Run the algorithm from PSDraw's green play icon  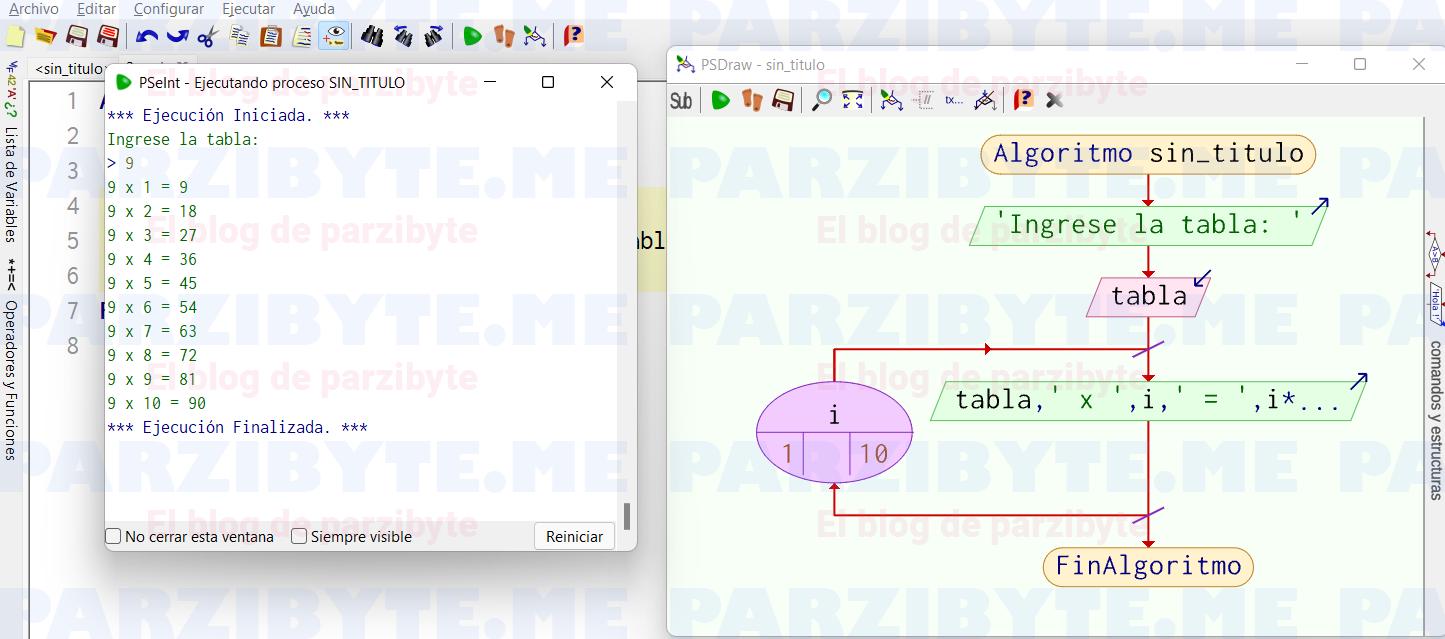tap(720, 100)
